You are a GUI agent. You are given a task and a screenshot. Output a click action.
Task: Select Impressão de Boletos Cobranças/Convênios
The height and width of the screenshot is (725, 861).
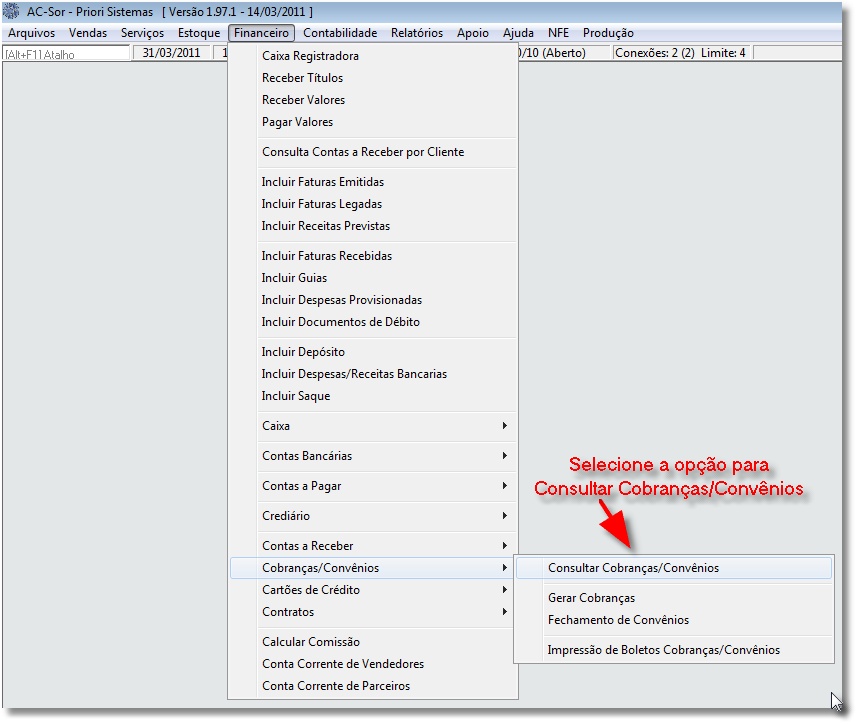coord(663,650)
